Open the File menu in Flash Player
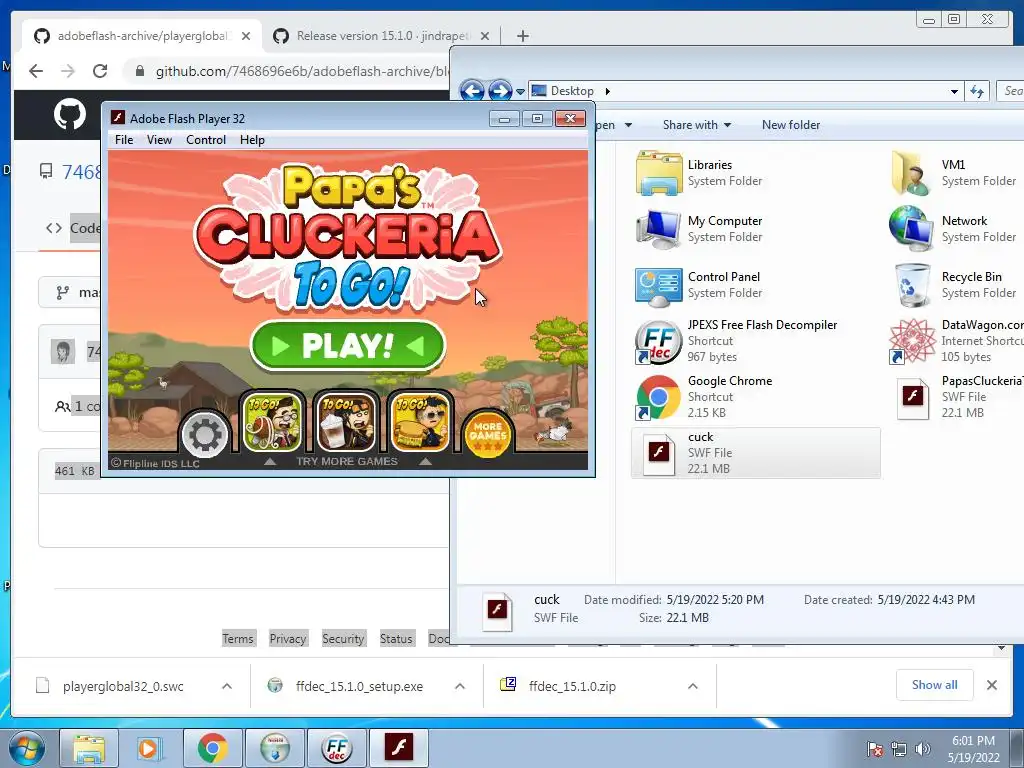 (x=124, y=140)
